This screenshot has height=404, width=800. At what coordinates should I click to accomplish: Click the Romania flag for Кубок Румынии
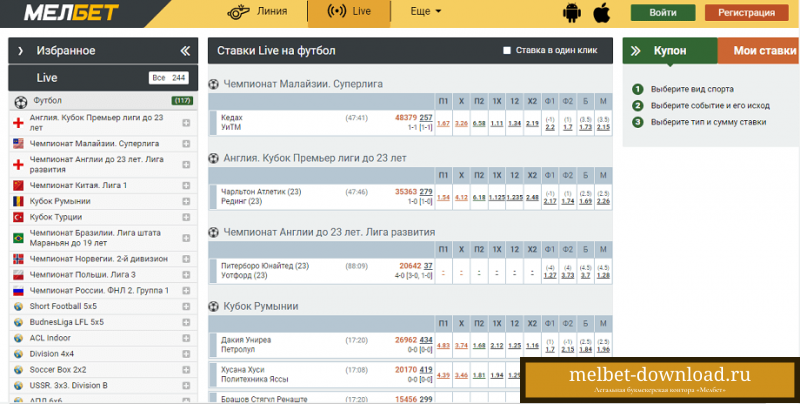[18, 201]
